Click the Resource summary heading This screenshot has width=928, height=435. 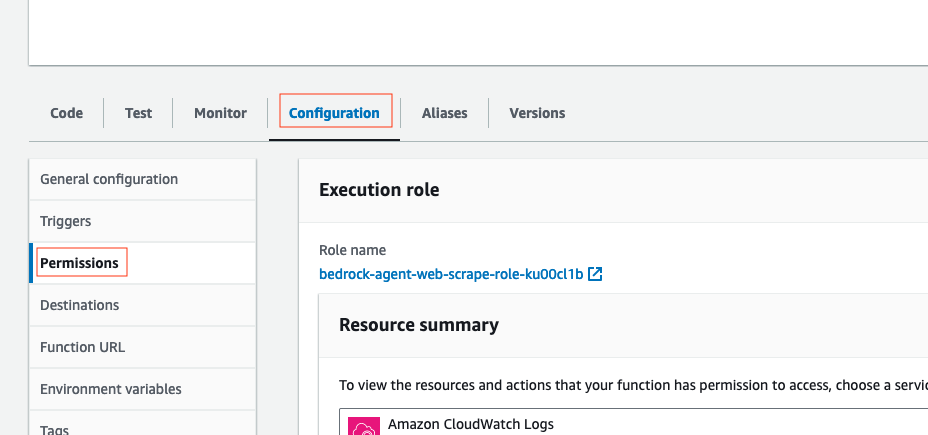(418, 324)
